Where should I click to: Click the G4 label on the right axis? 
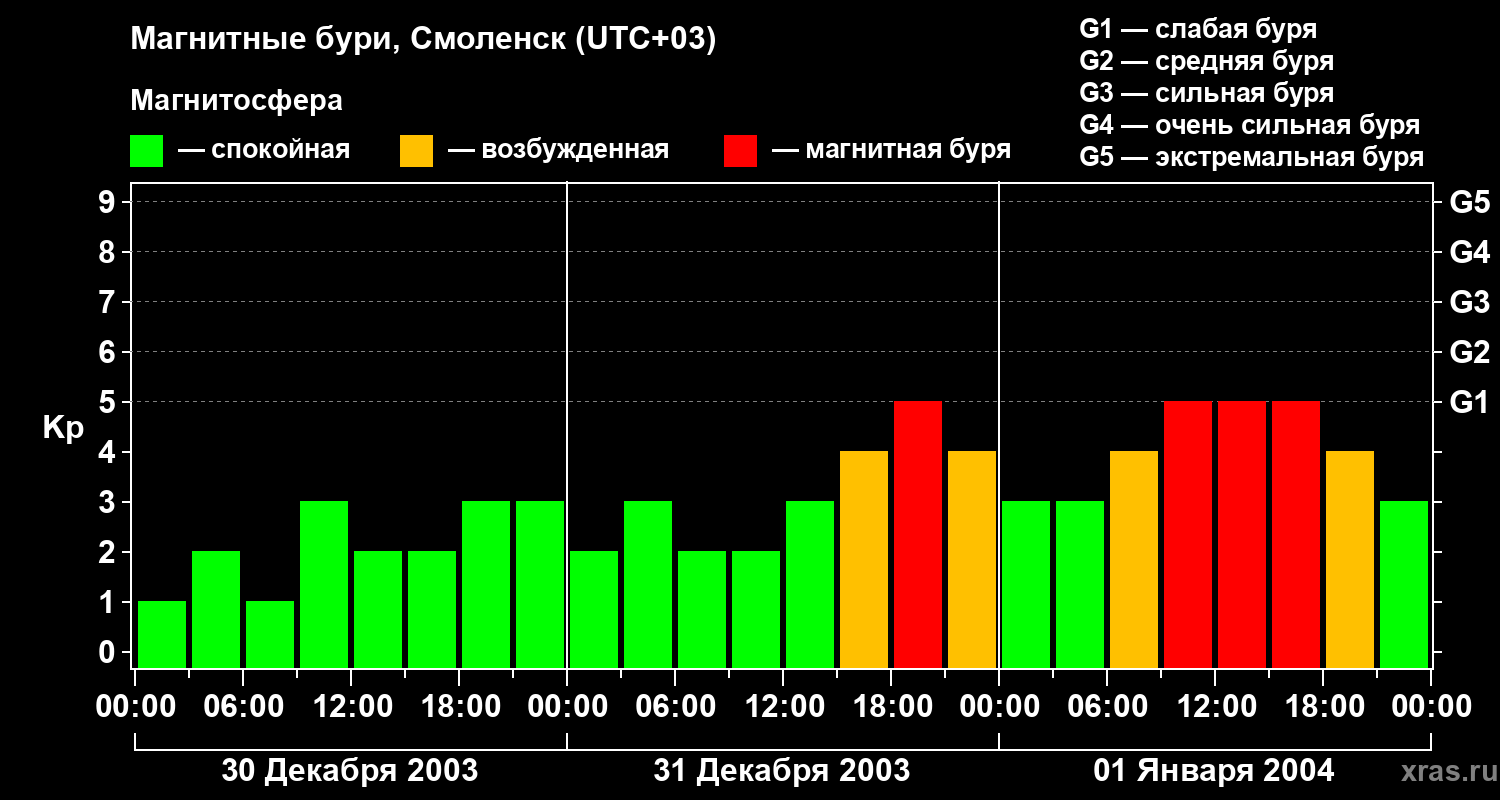coord(1469,252)
